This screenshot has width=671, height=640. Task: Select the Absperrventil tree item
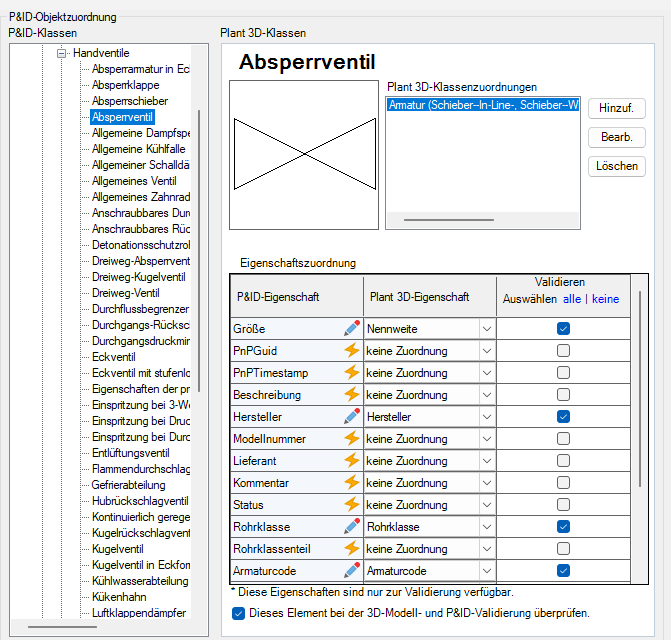(122, 117)
